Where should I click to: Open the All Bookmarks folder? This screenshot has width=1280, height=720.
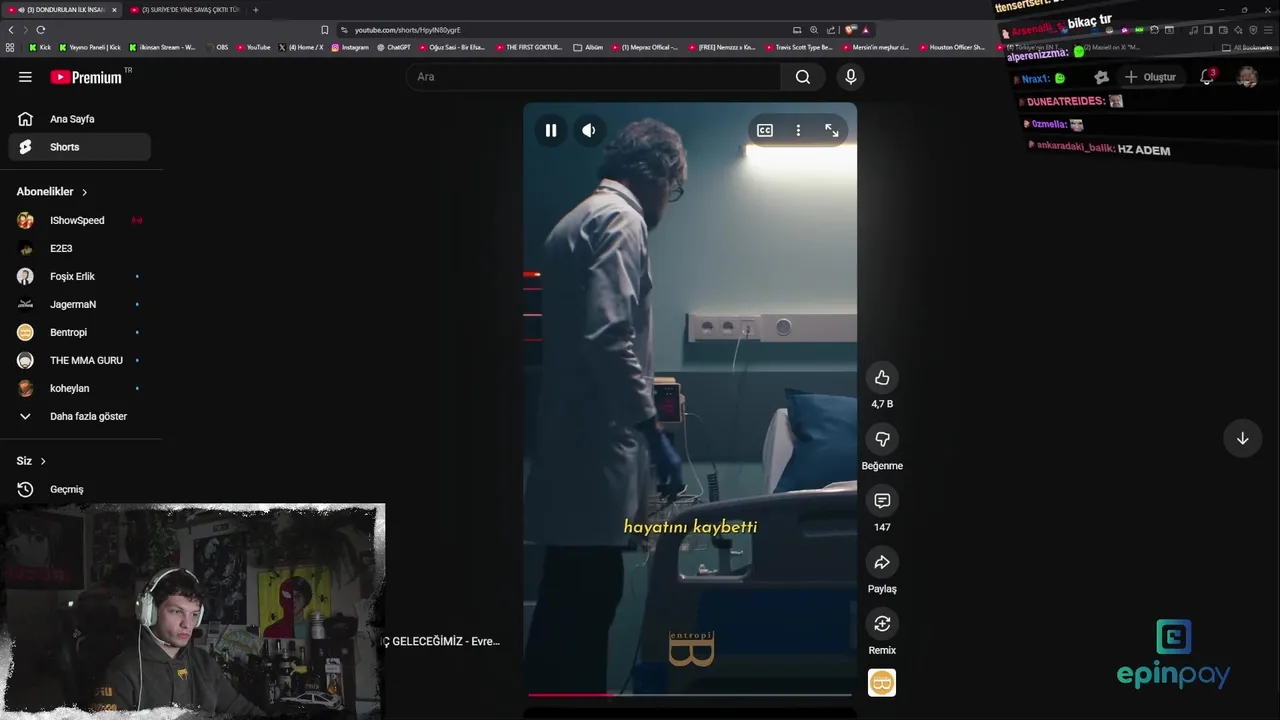click(x=1247, y=47)
